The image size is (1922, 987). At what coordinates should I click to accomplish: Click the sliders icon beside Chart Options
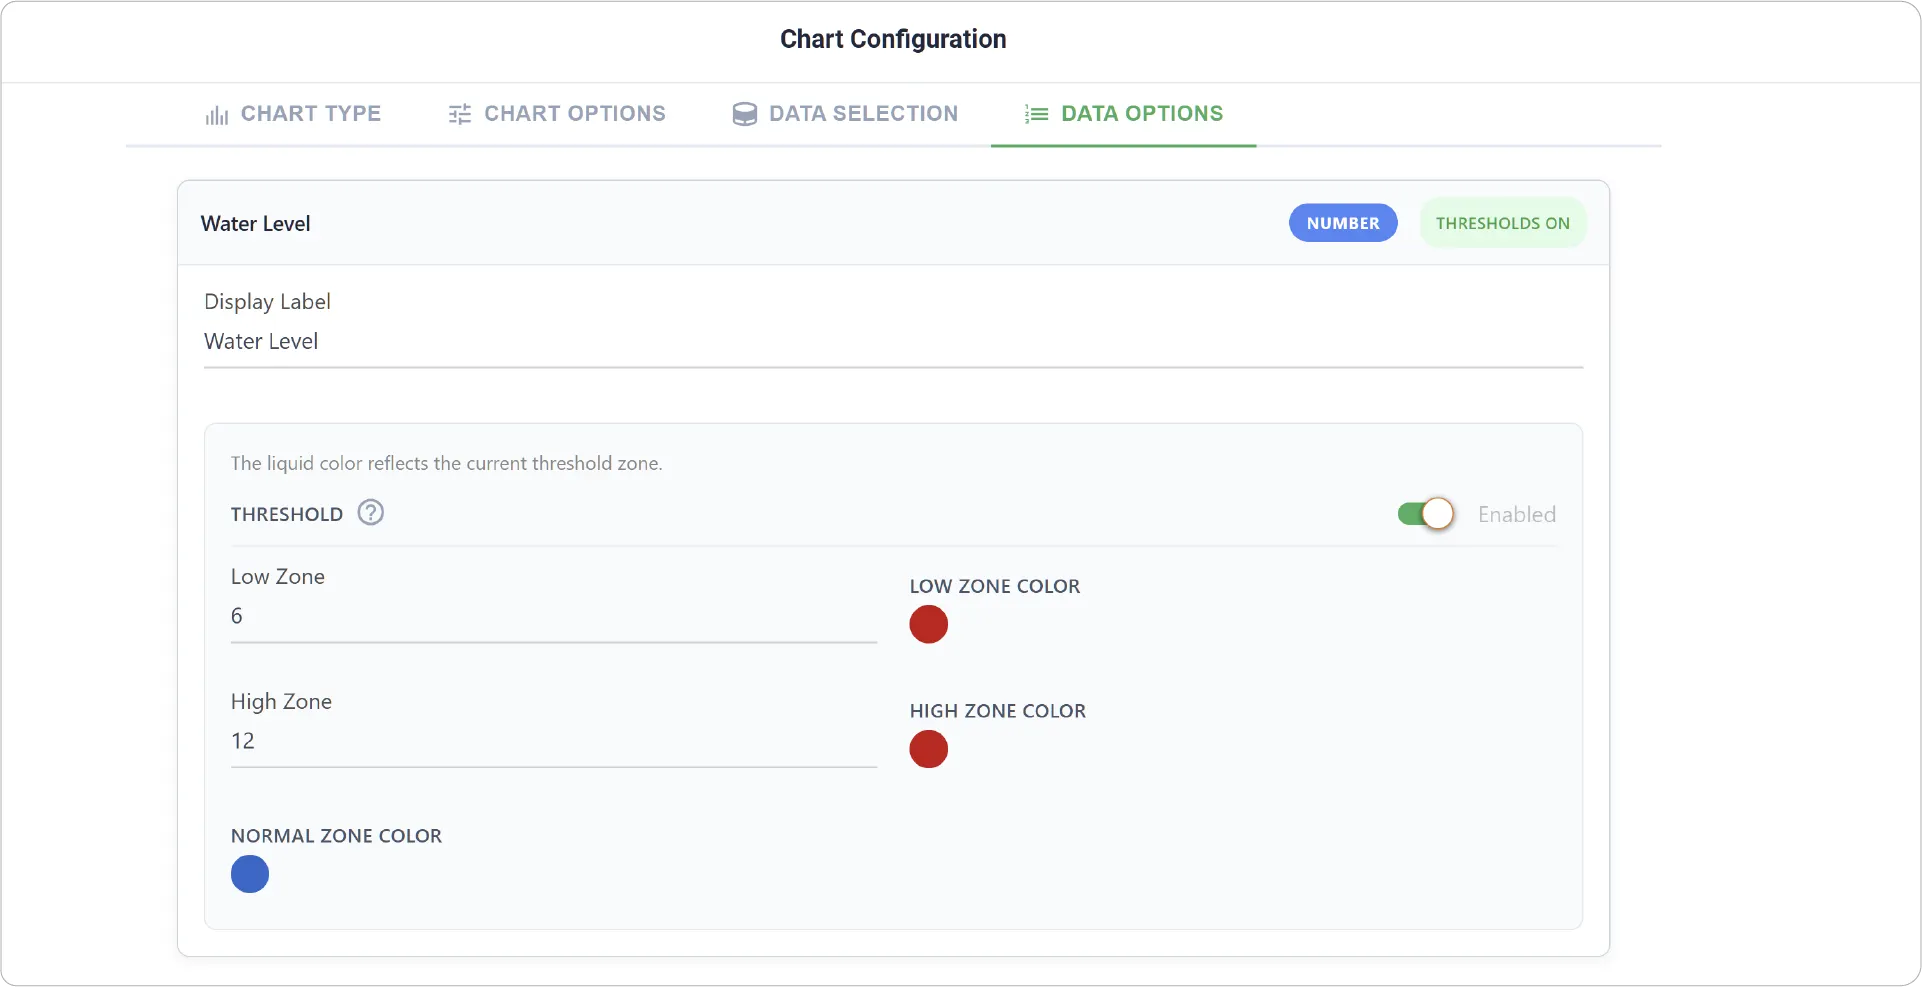(x=460, y=114)
